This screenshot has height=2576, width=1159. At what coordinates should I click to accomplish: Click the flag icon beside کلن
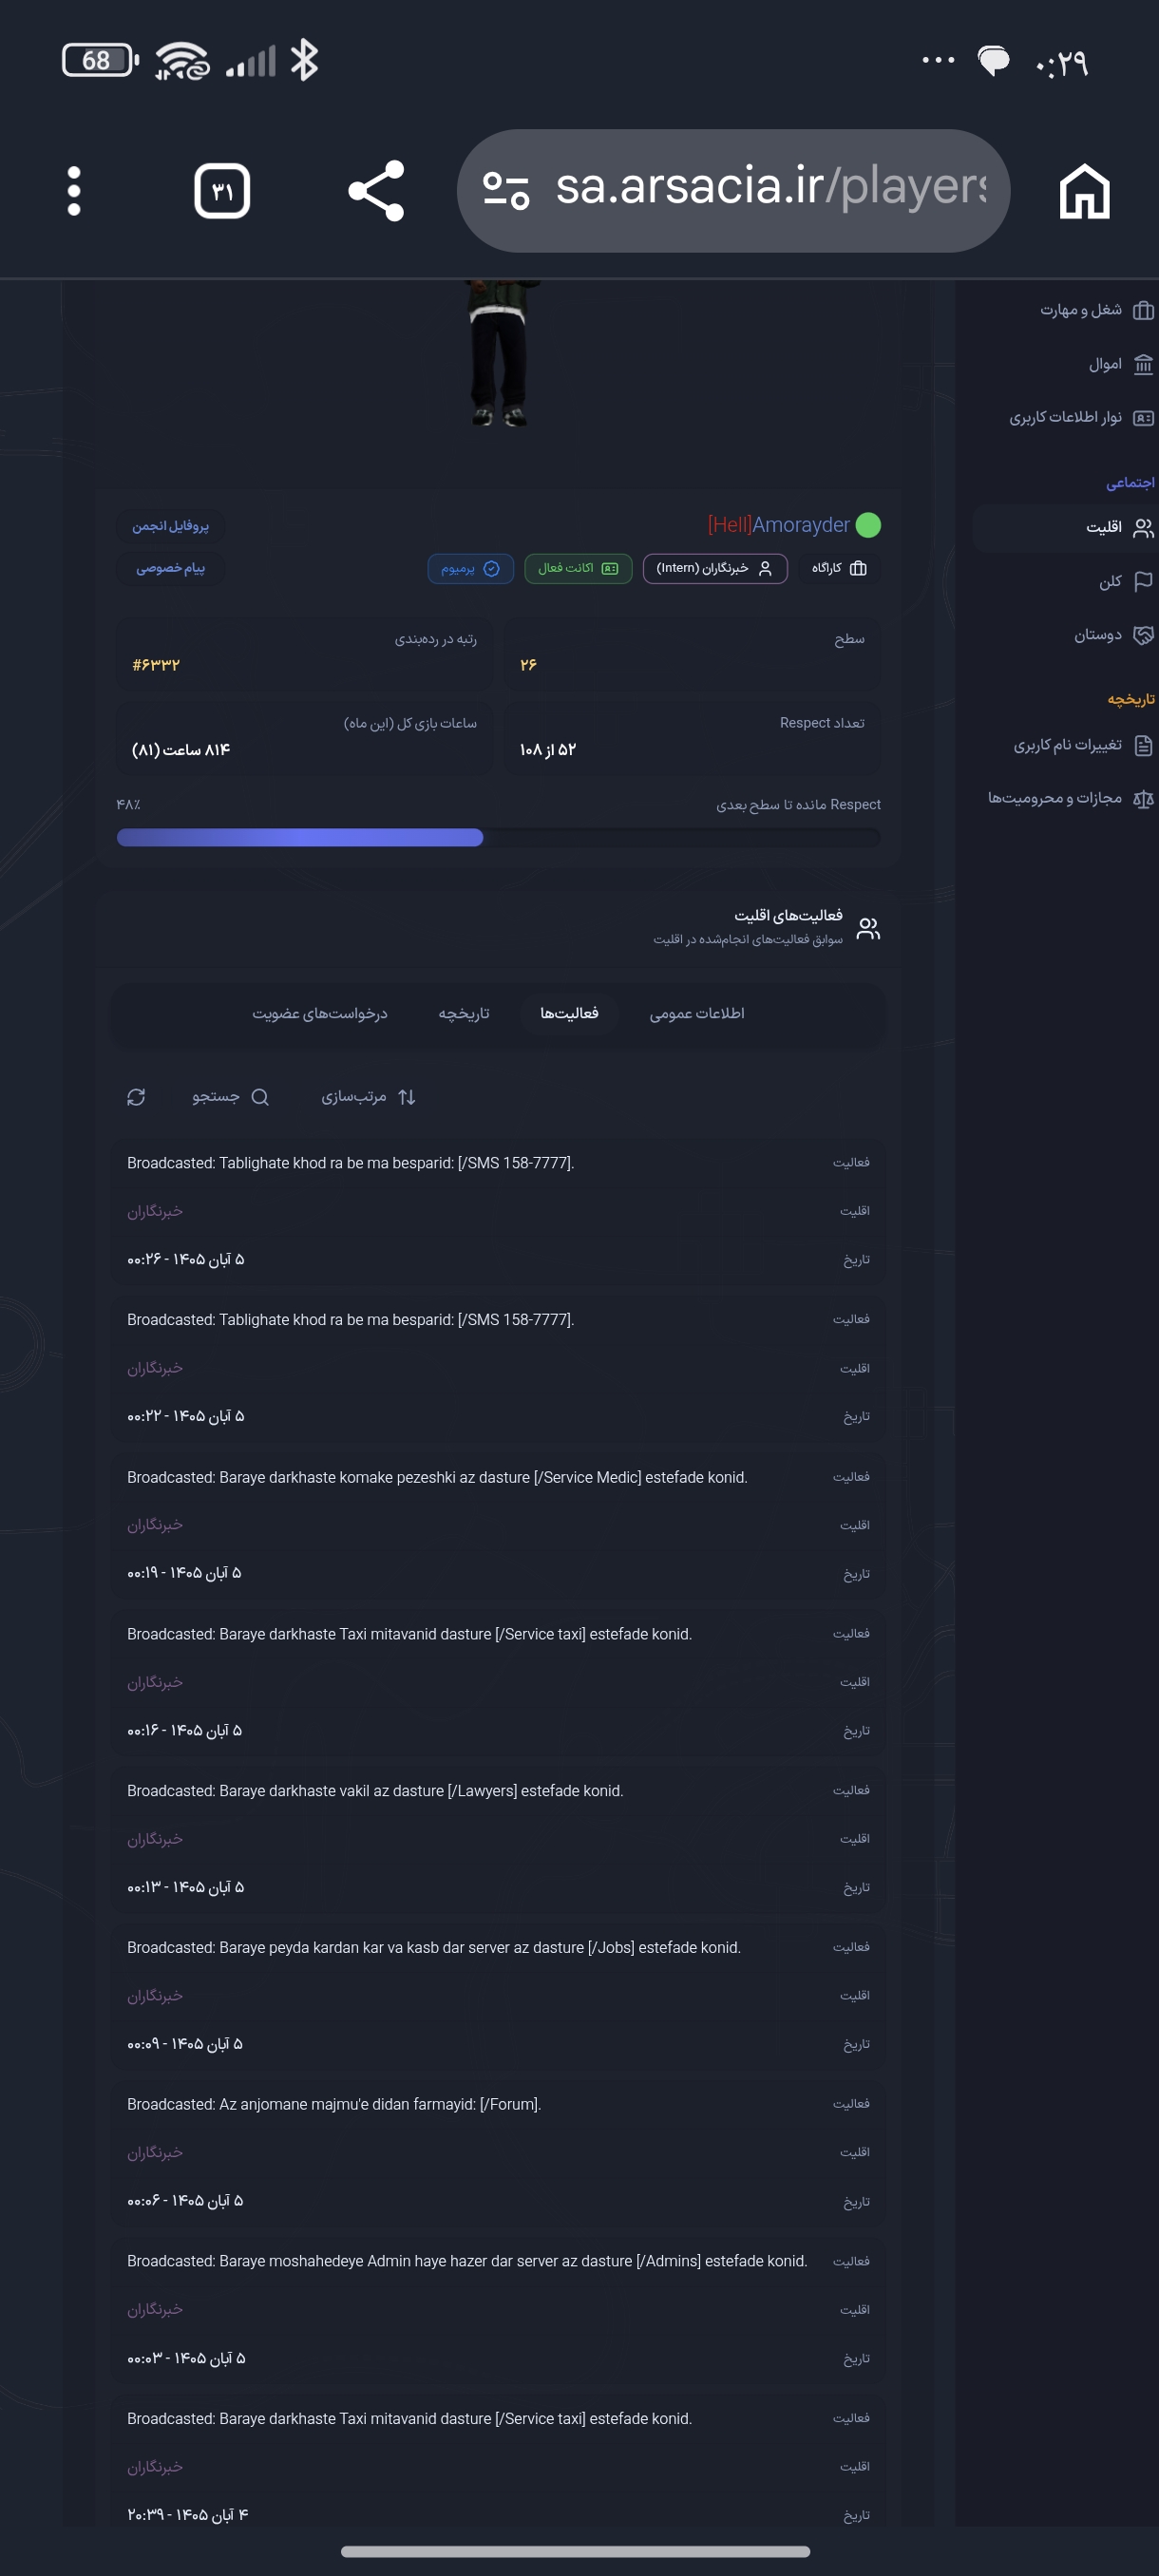pyautogui.click(x=1143, y=582)
